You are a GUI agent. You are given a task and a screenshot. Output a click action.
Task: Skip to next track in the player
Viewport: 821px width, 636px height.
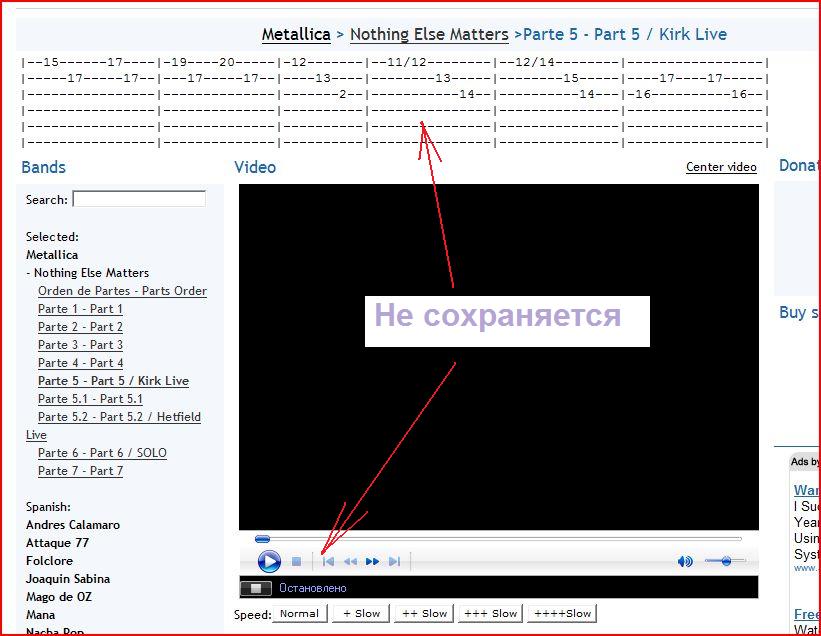pyautogui.click(x=394, y=562)
